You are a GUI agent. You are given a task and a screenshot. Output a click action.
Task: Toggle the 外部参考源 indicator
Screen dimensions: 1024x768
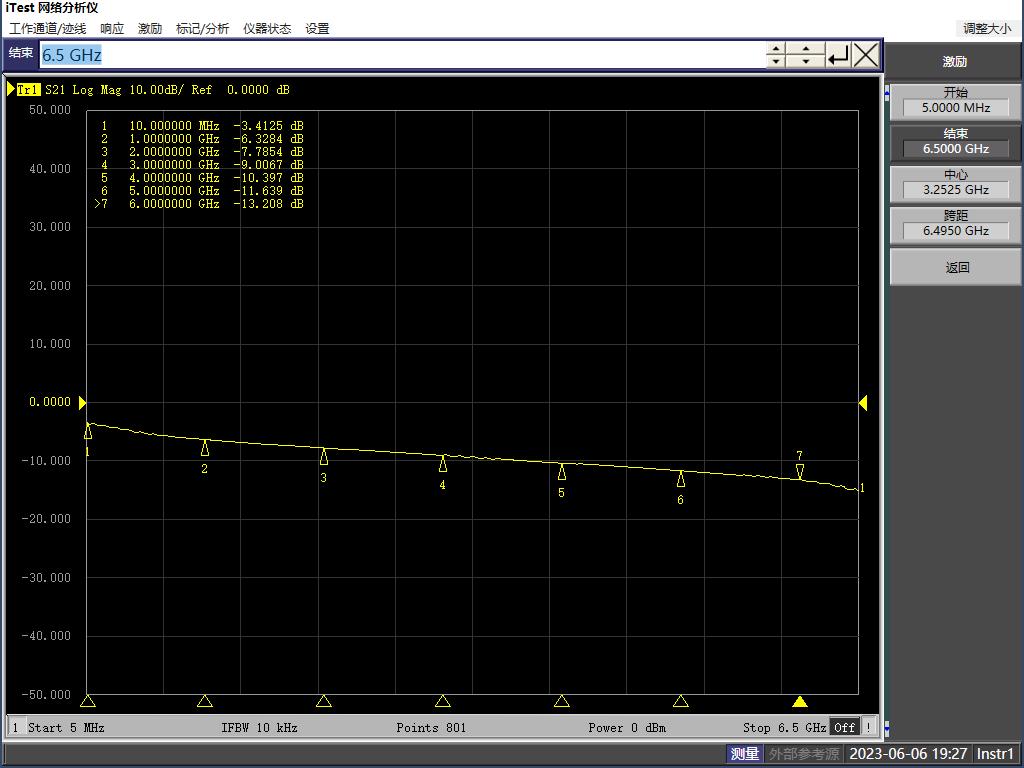coord(803,754)
